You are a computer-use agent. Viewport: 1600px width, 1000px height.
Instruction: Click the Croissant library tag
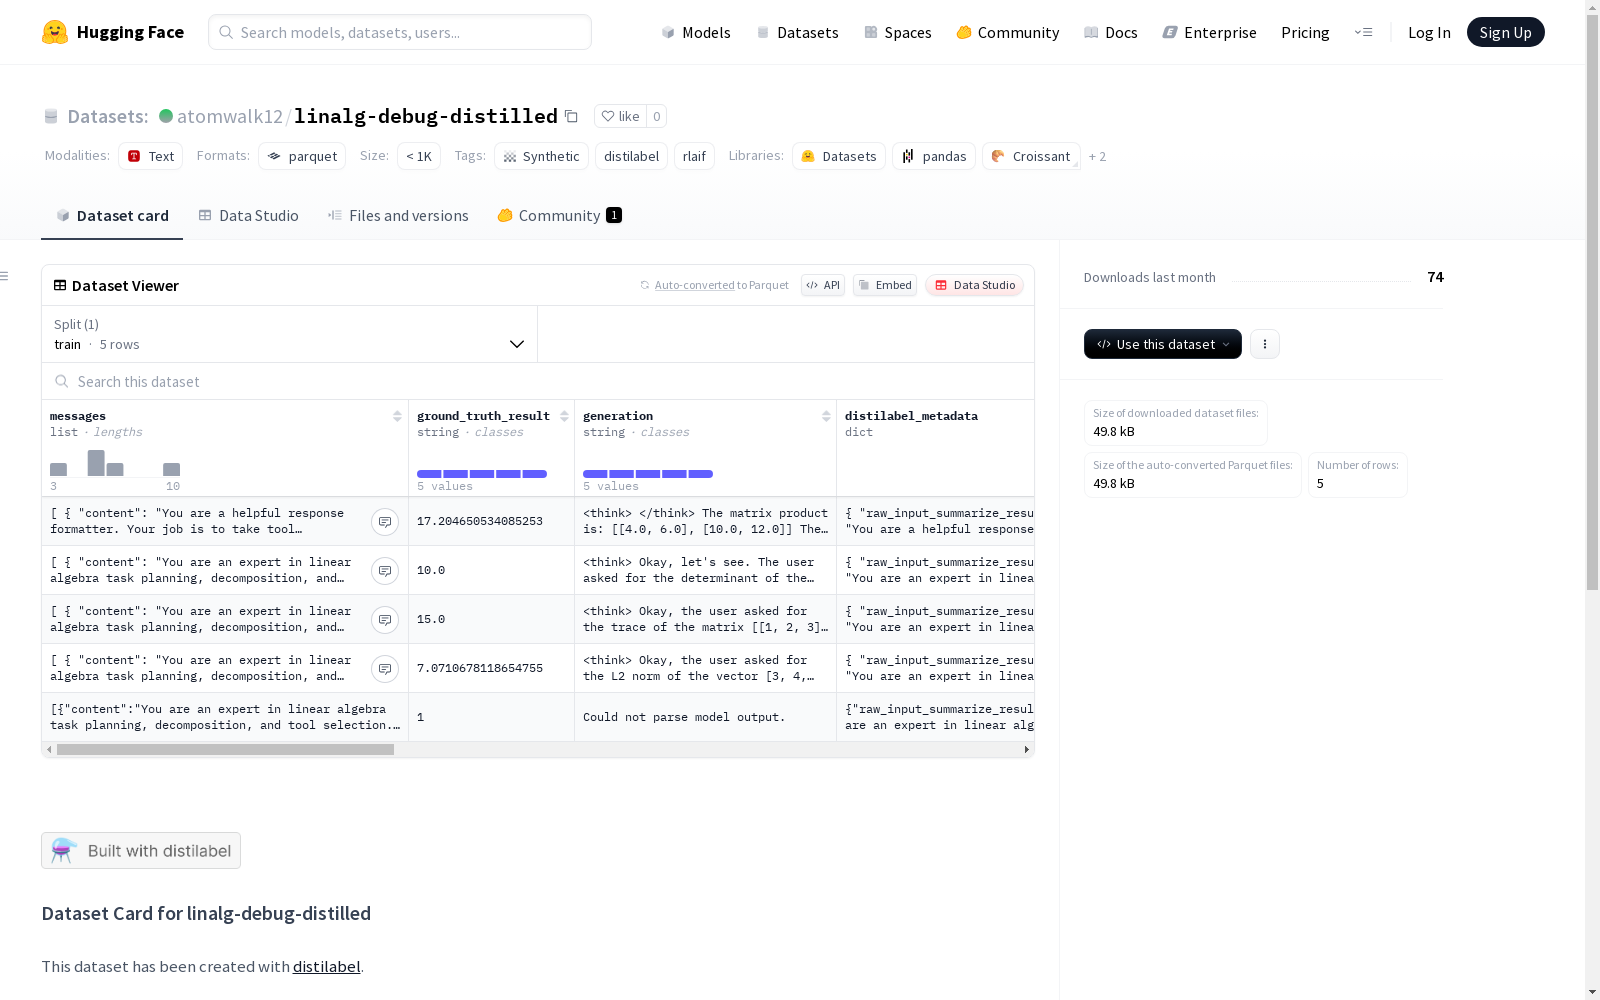(1031, 156)
